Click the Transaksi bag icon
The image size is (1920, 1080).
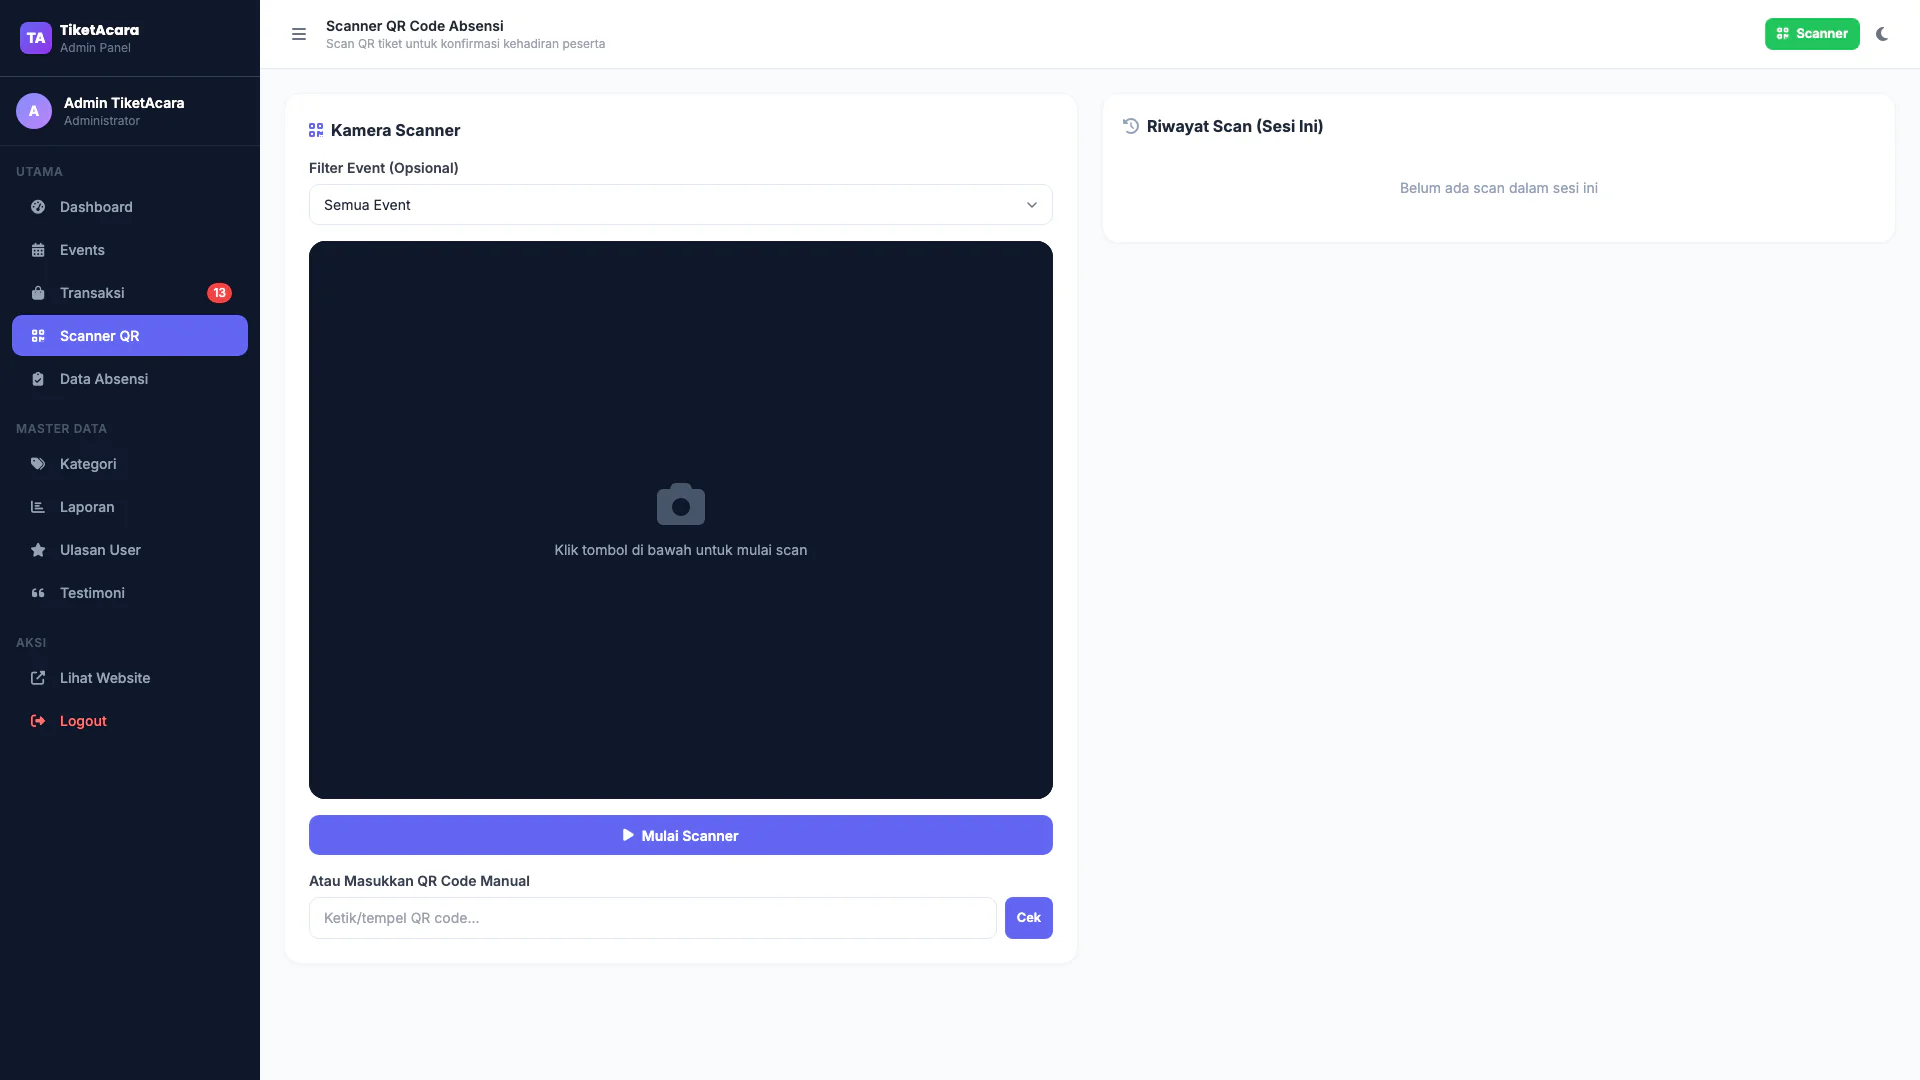pyautogui.click(x=38, y=293)
